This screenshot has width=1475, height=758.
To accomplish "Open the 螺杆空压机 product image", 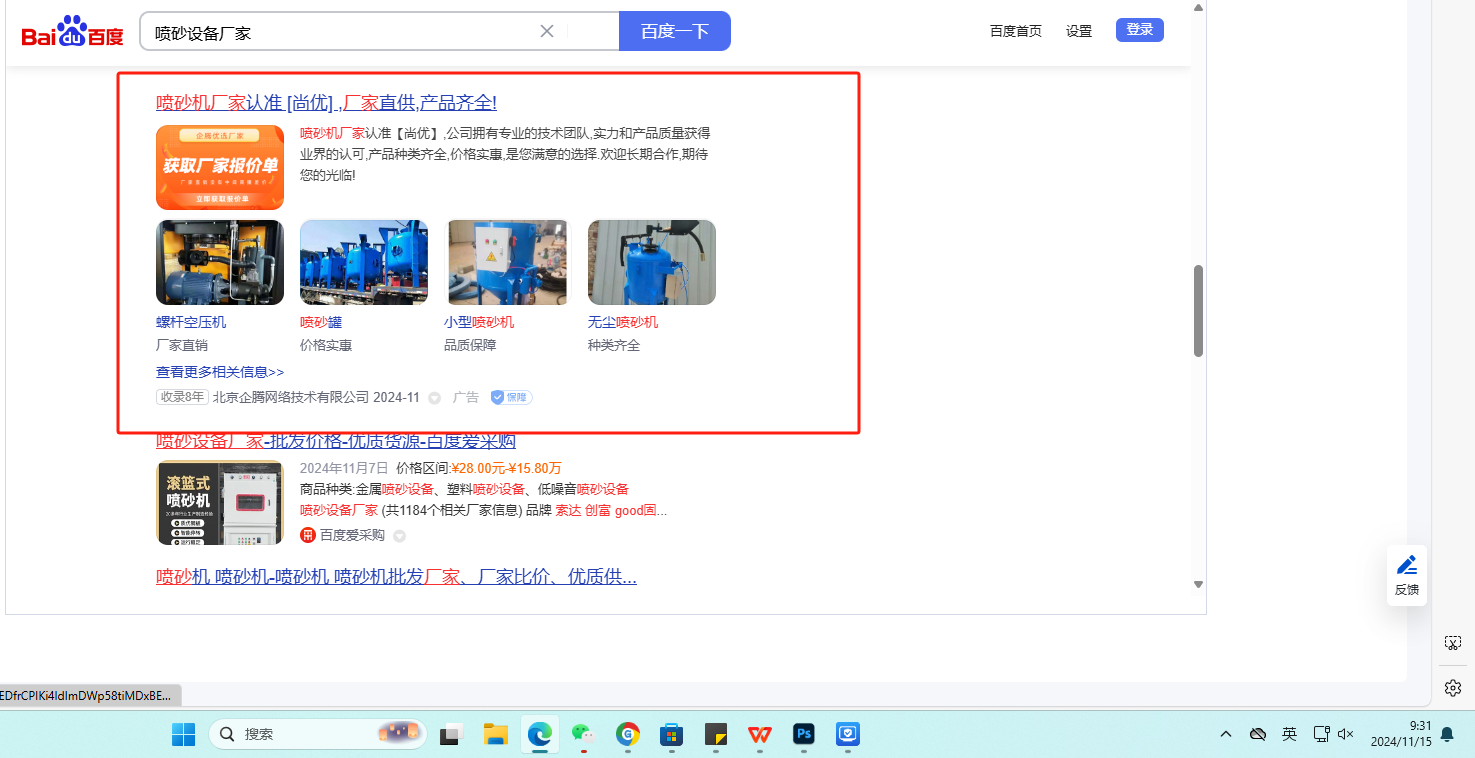I will pos(220,262).
